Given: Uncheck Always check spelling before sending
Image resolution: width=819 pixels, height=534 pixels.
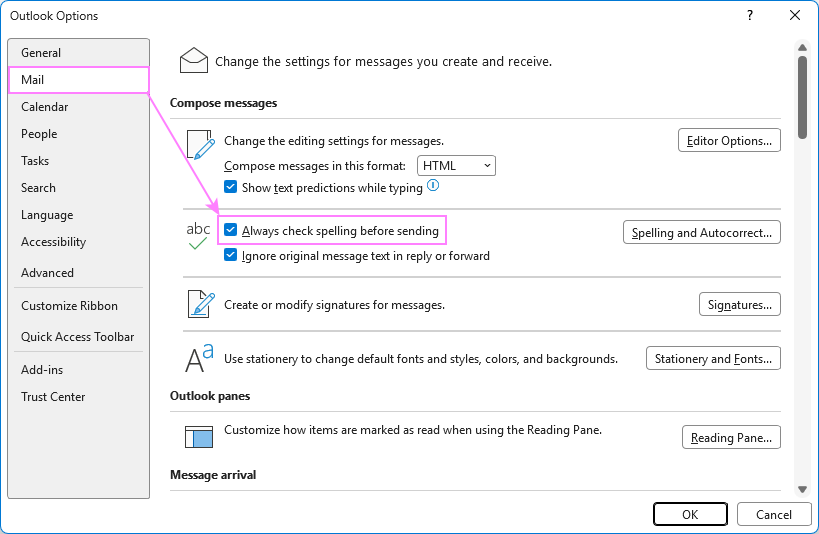Looking at the screenshot, I should [230, 230].
